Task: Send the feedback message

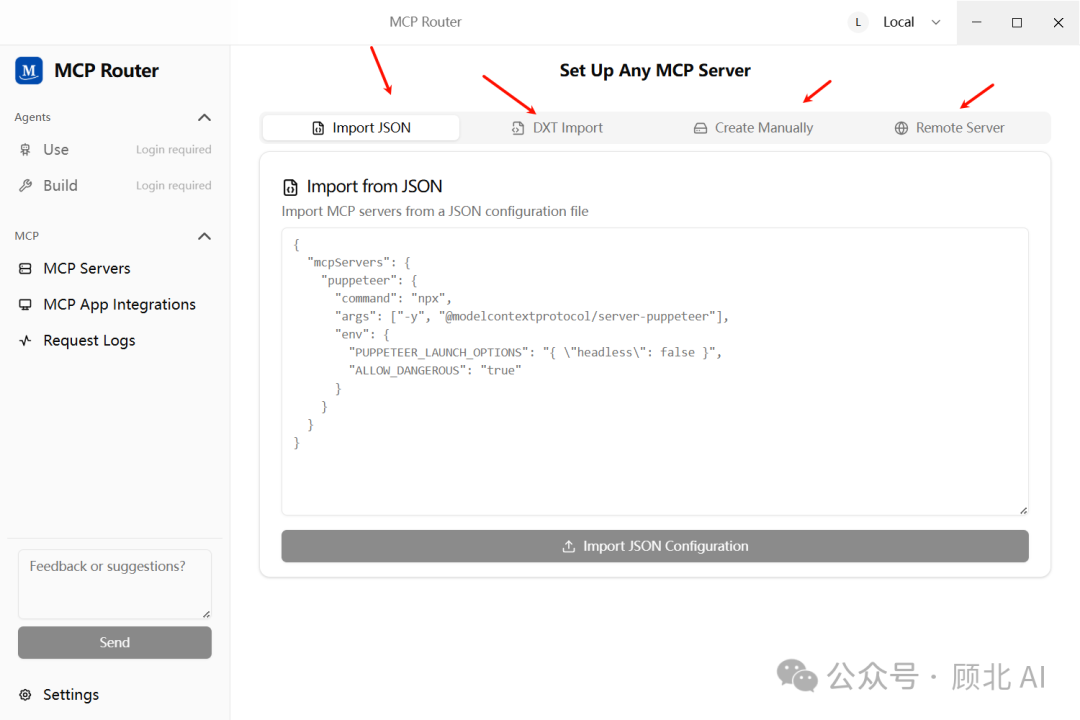Action: point(115,643)
